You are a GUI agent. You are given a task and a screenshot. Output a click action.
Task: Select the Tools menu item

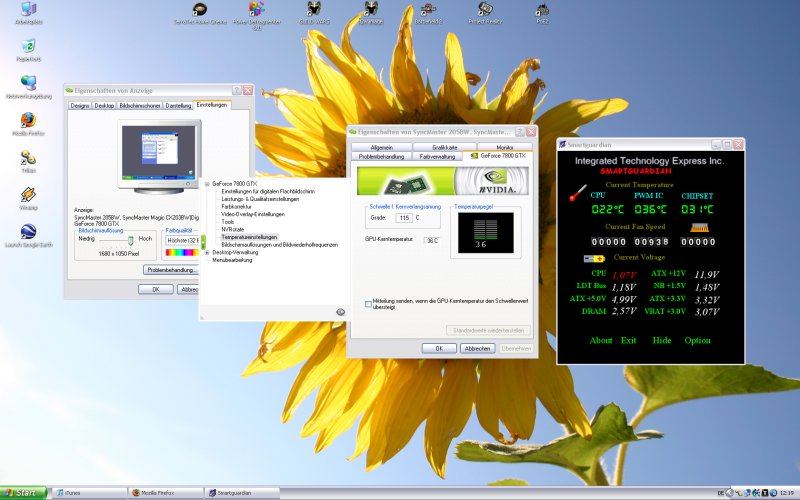point(228,222)
